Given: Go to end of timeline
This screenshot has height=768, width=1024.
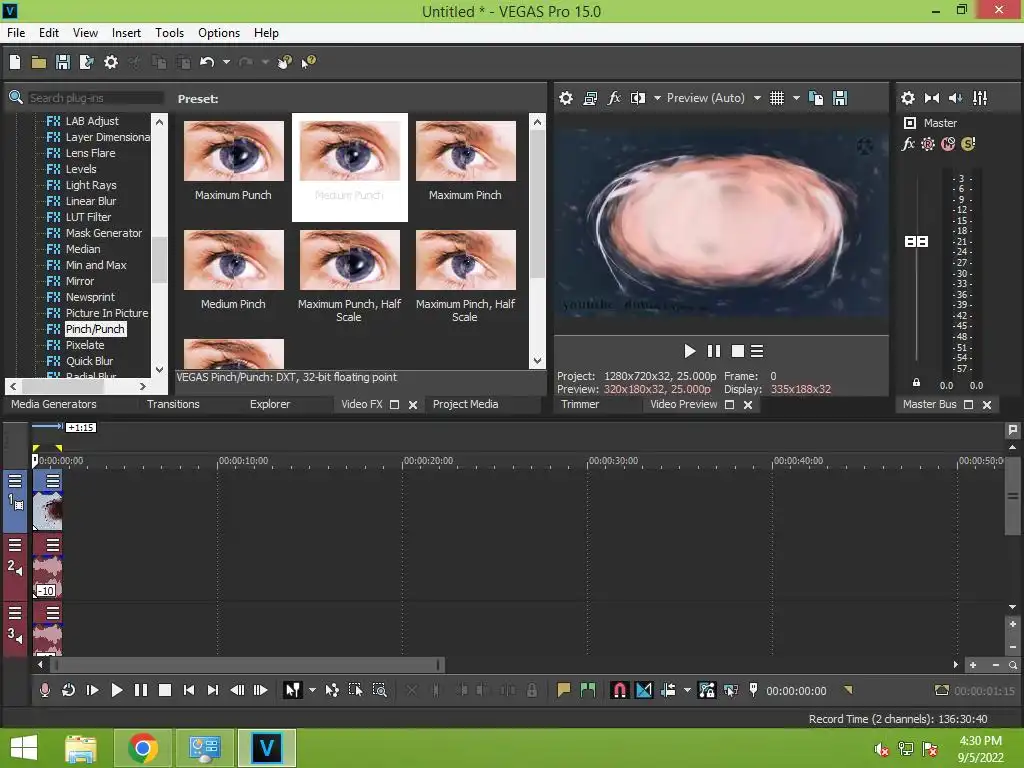Looking at the screenshot, I should [213, 690].
